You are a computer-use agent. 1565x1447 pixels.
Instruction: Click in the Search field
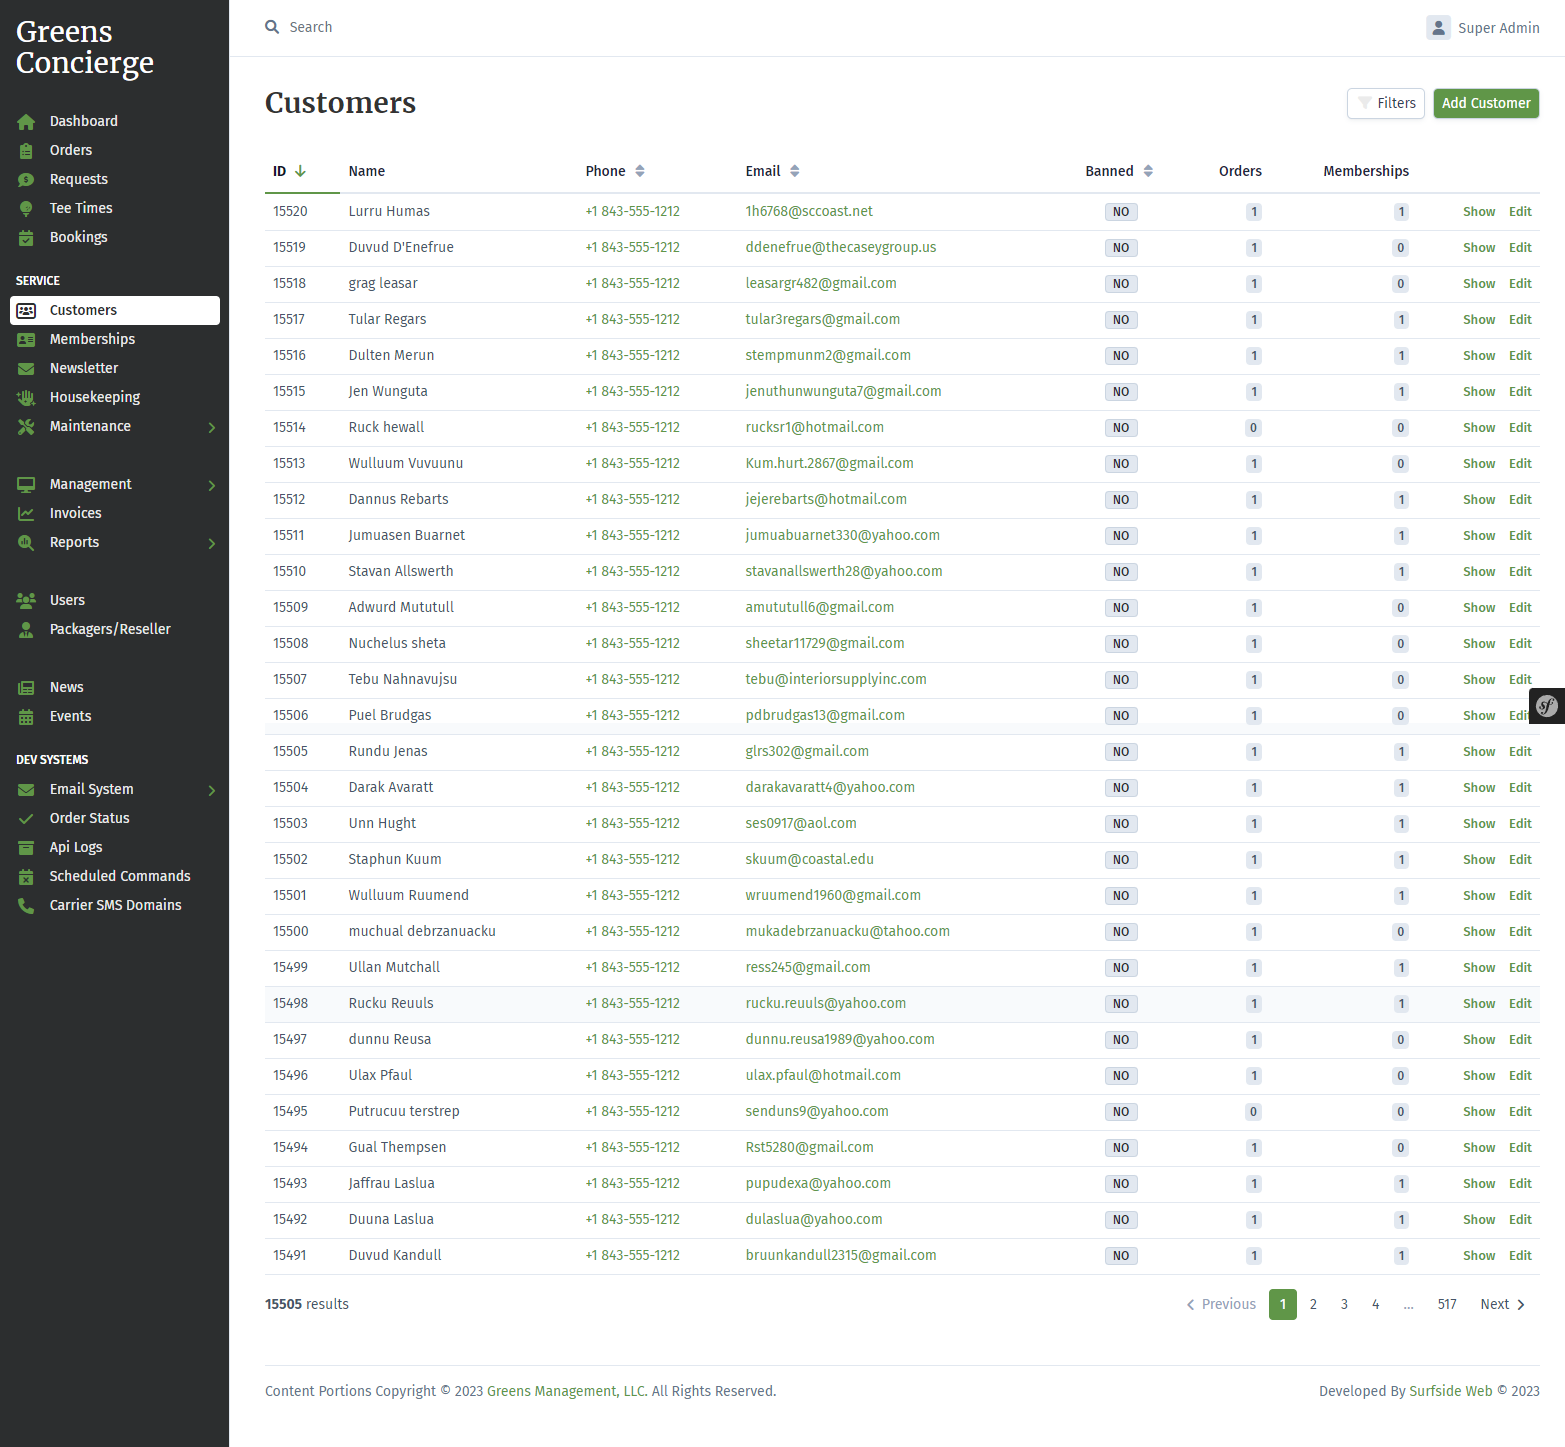311,27
